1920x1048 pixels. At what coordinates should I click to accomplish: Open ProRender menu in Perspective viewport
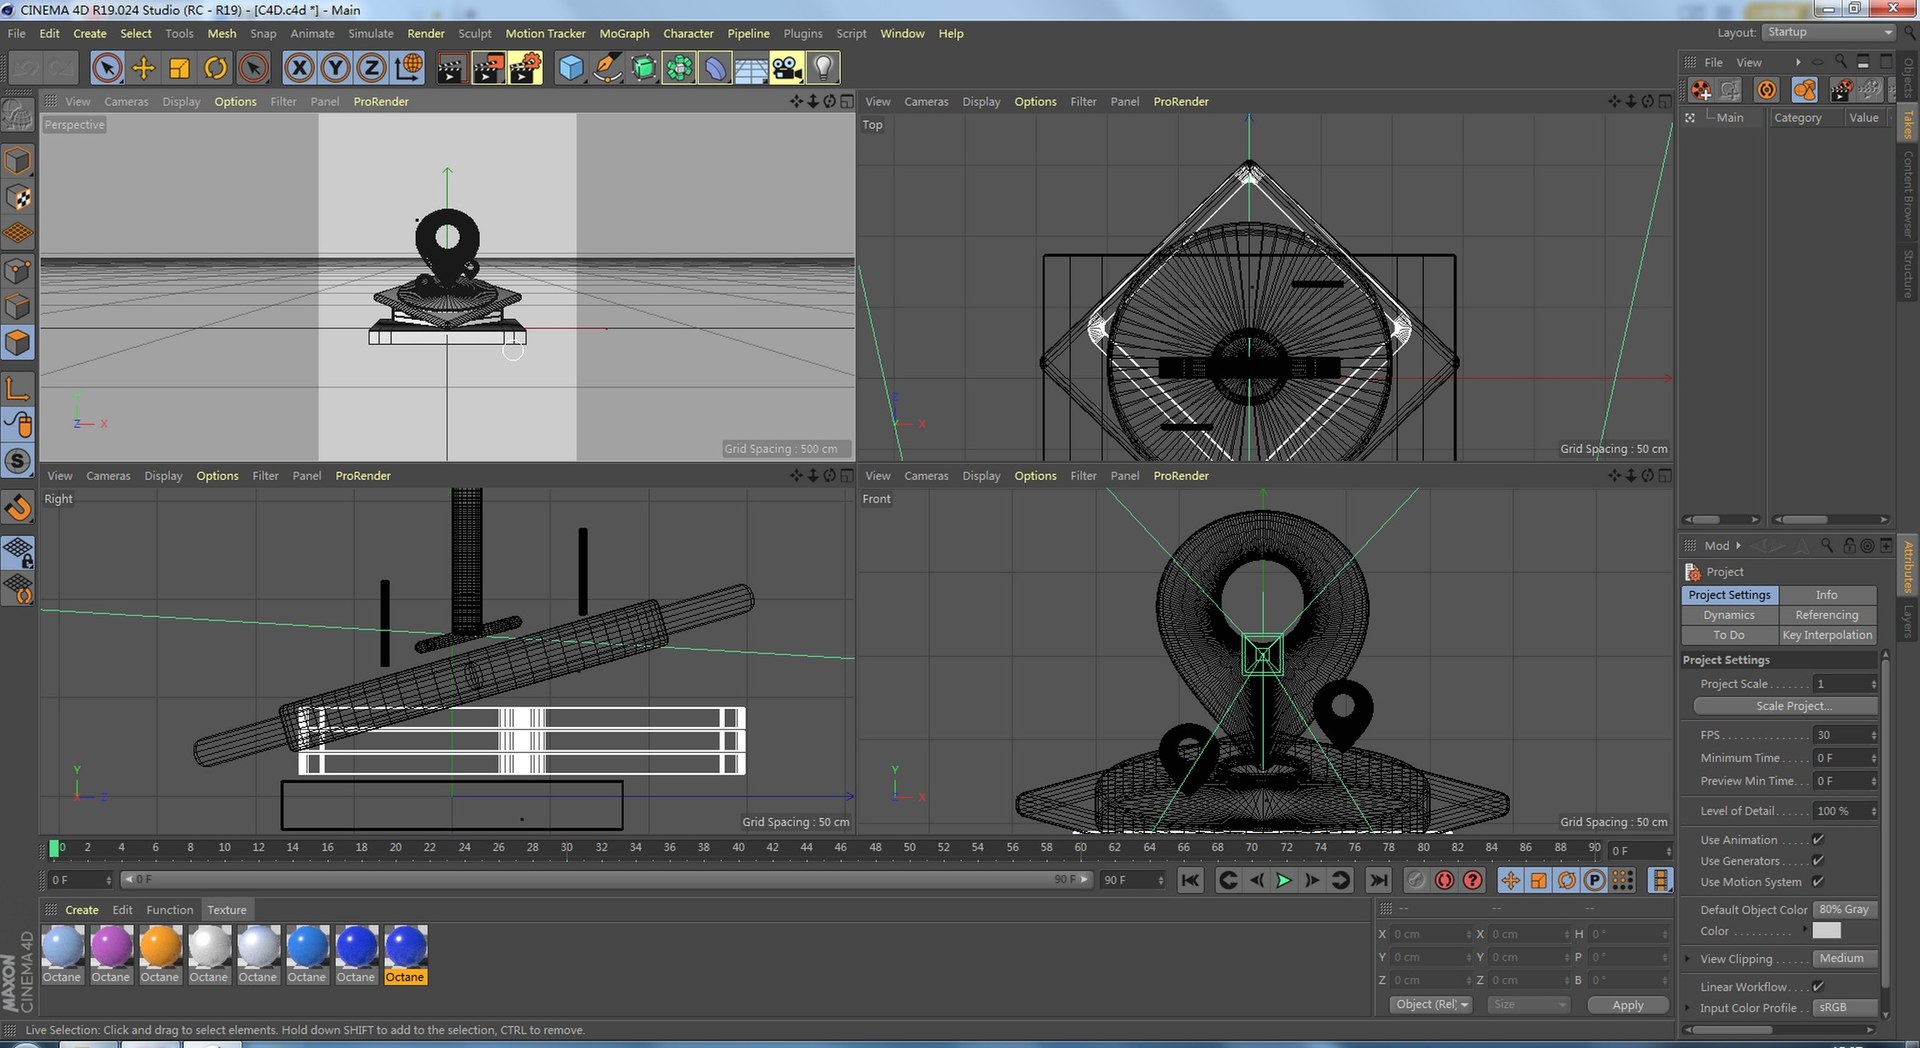coord(381,102)
